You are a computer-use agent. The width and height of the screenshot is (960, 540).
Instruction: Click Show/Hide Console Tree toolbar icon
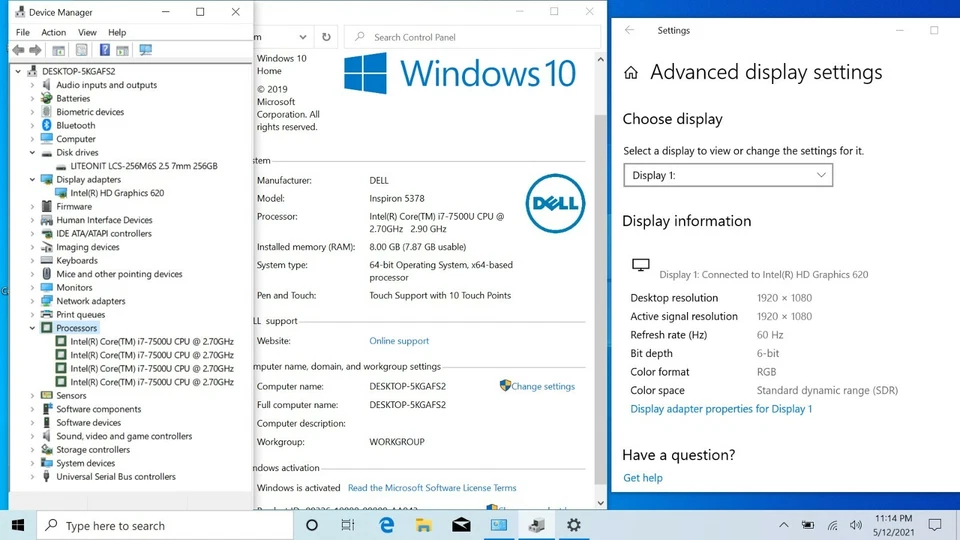coord(58,50)
